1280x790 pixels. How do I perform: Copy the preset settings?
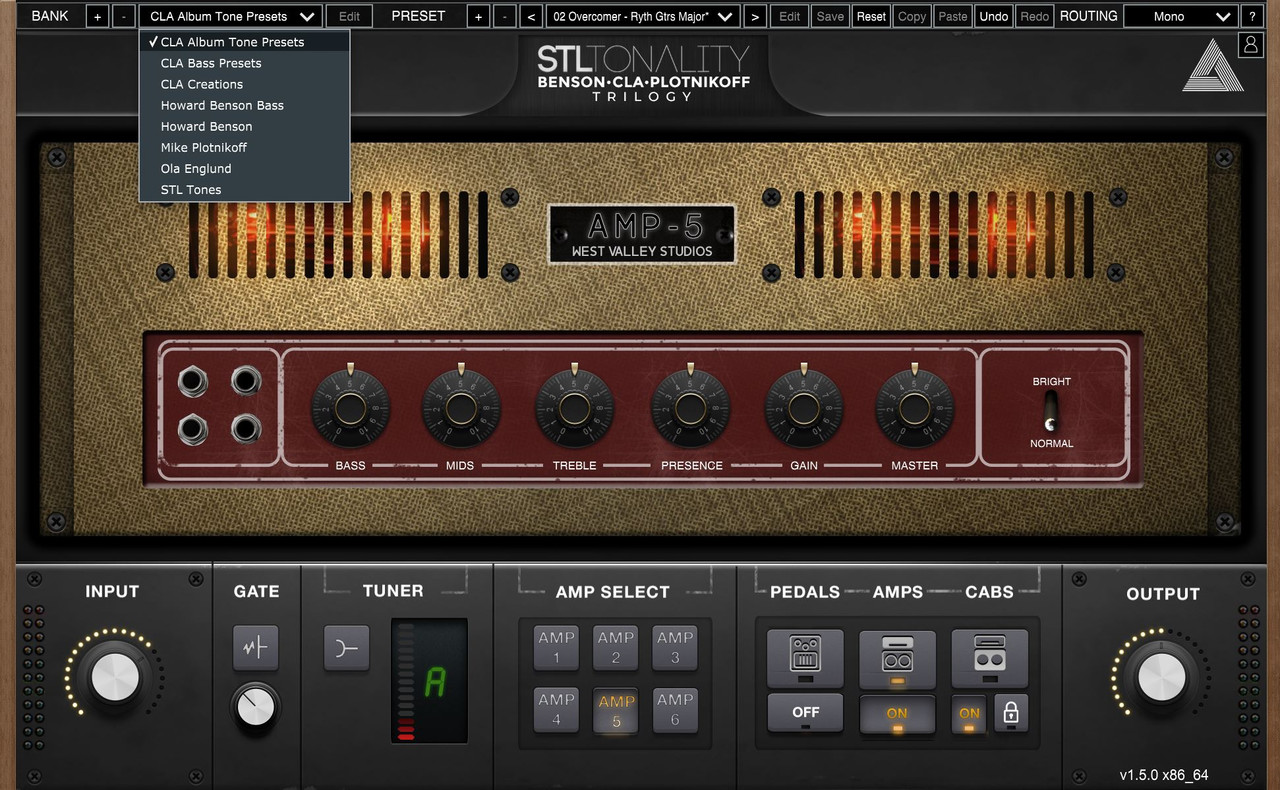[912, 16]
